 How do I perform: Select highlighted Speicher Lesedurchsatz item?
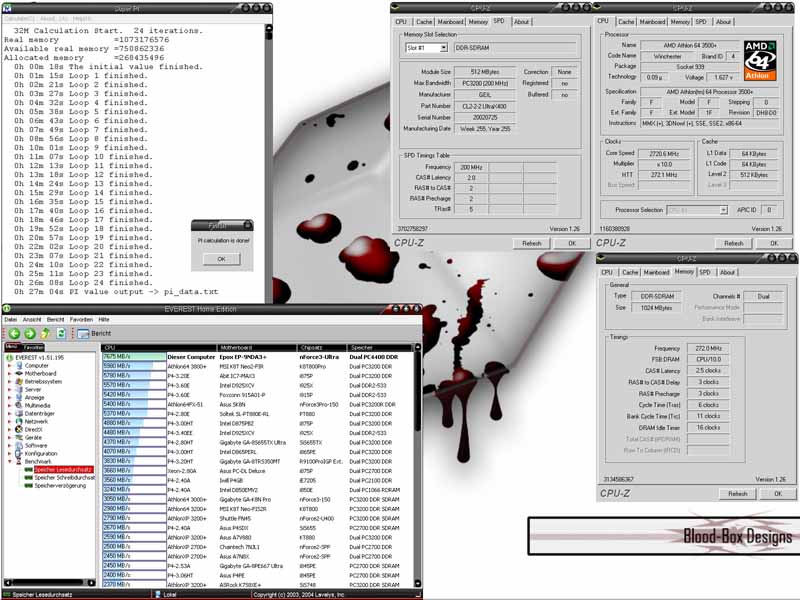pos(63,469)
